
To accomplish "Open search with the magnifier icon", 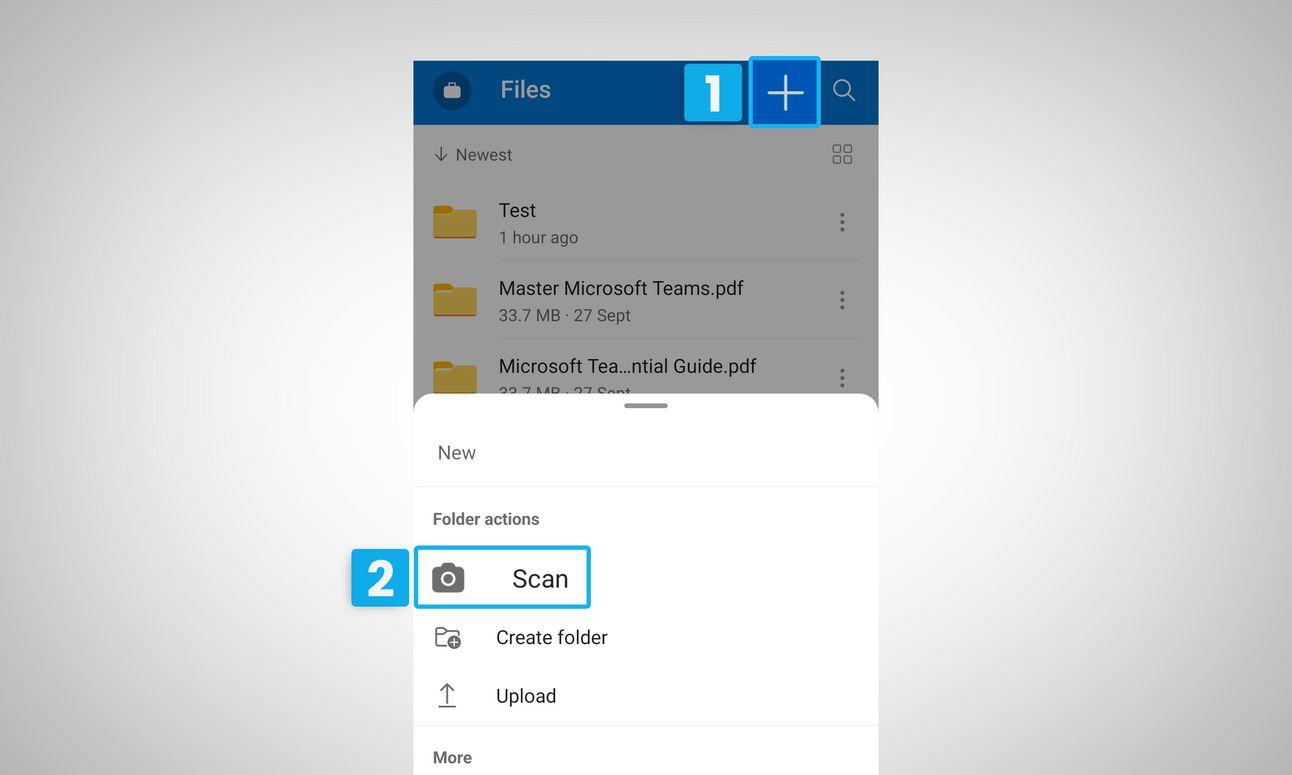I will [x=844, y=91].
